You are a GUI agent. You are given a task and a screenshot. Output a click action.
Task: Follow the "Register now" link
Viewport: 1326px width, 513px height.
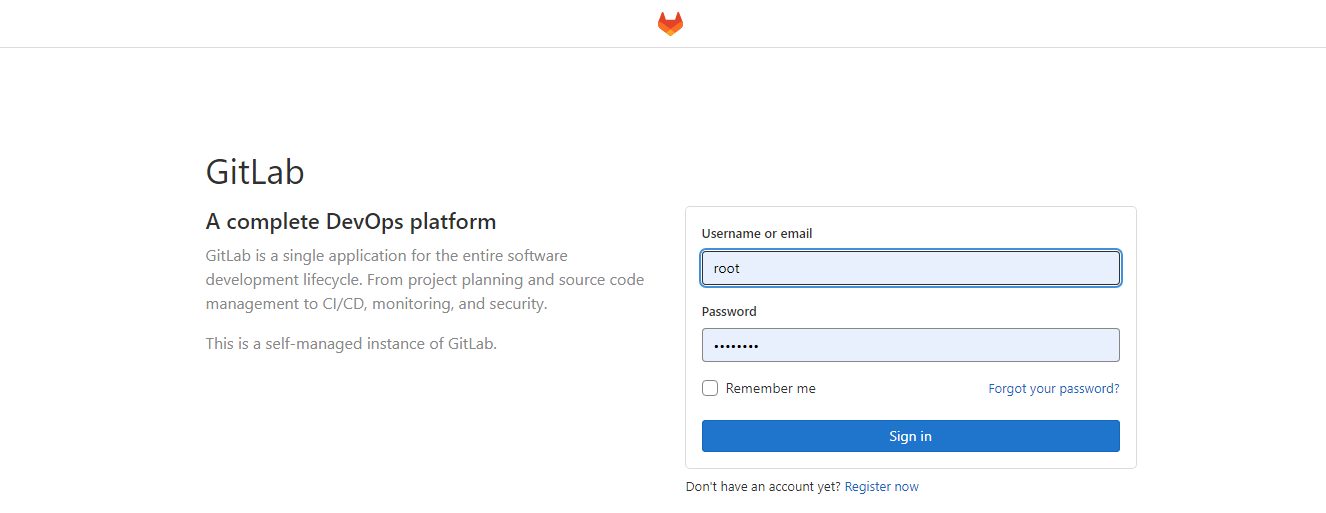point(881,487)
